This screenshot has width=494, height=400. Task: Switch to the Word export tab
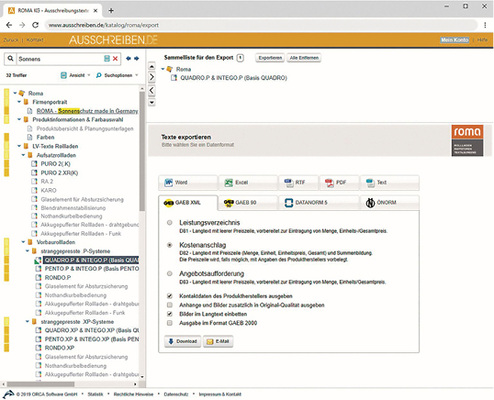(188, 183)
